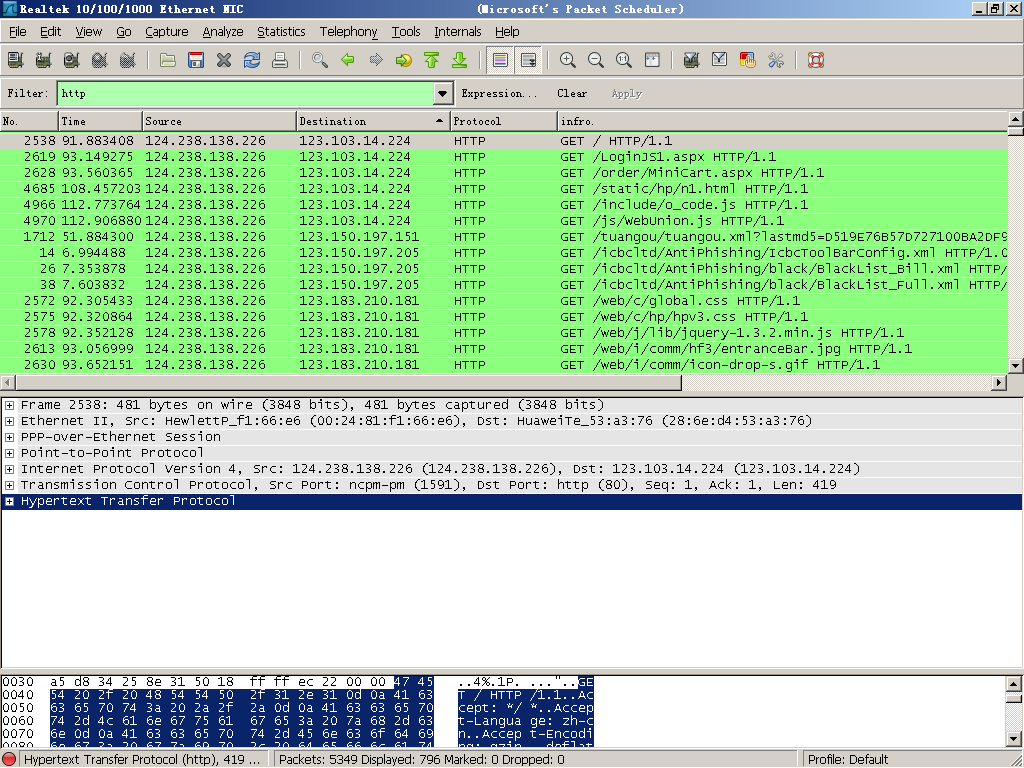Image resolution: width=1024 pixels, height=768 pixels.
Task: Go forward in packet history arrow
Action: 376,60
